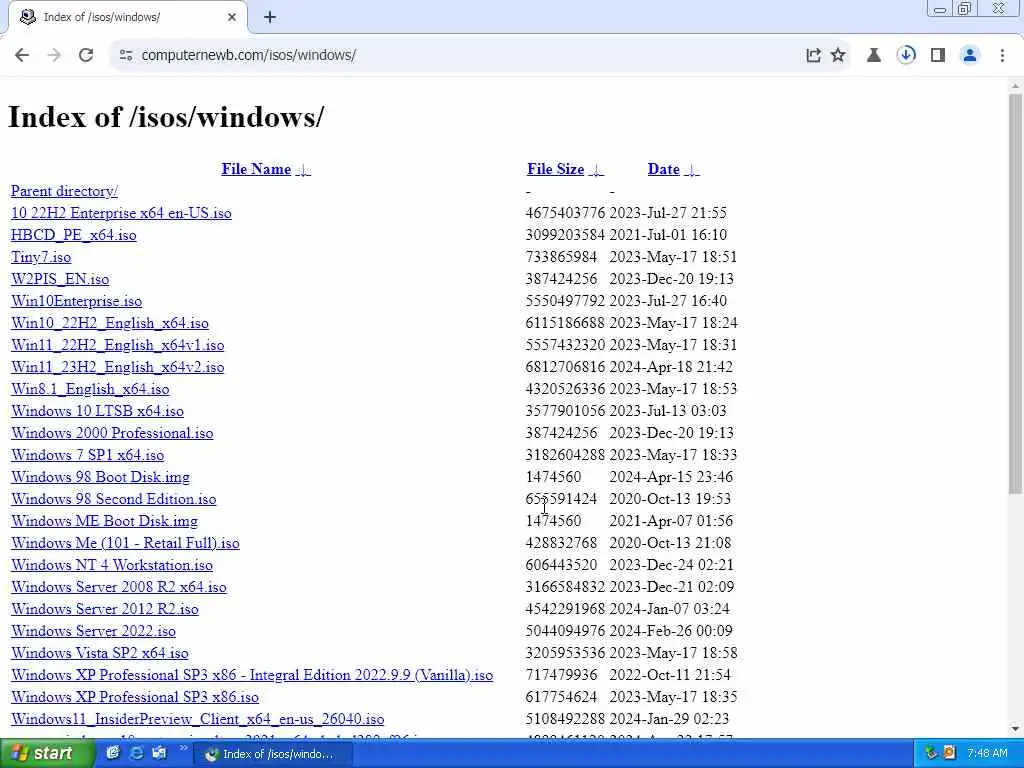
Task: Open Windows 2000 Professional.iso link
Action: click(112, 433)
